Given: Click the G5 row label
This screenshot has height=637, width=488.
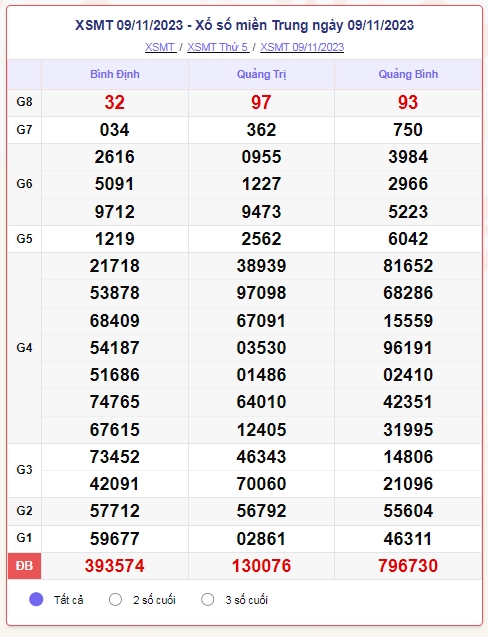Looking at the screenshot, I should coord(24,238).
